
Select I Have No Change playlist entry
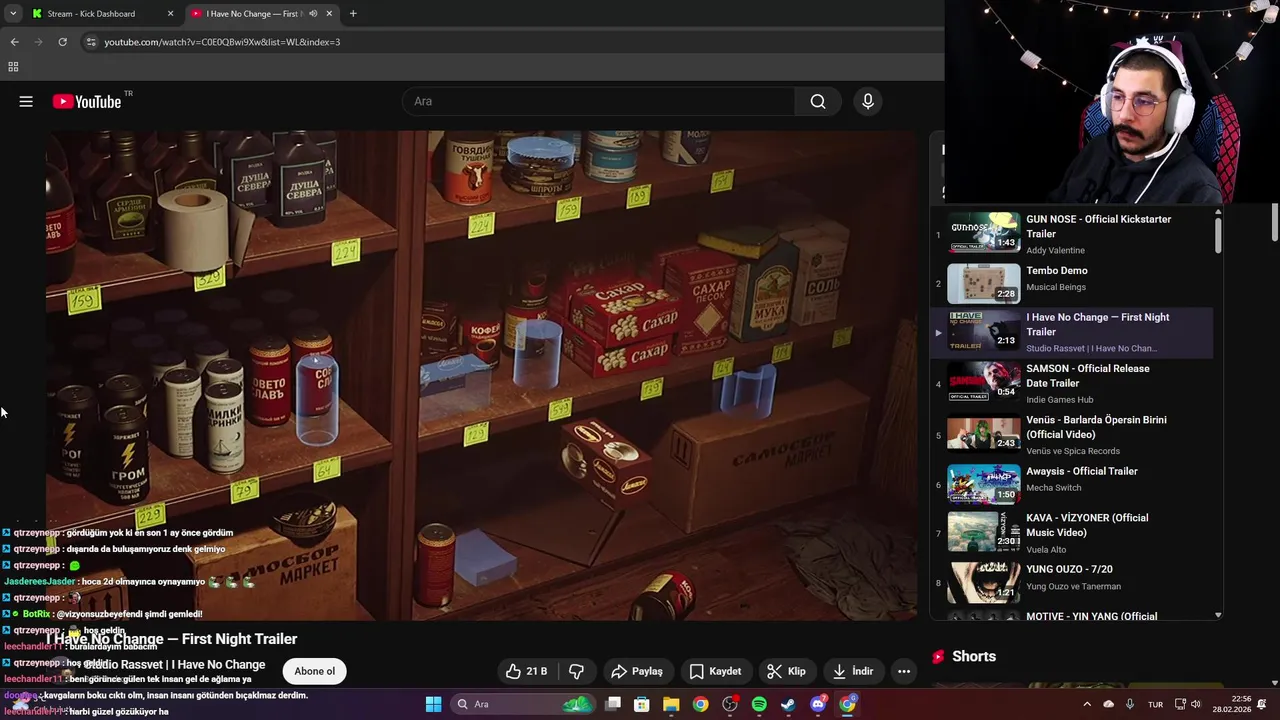coord(1072,333)
